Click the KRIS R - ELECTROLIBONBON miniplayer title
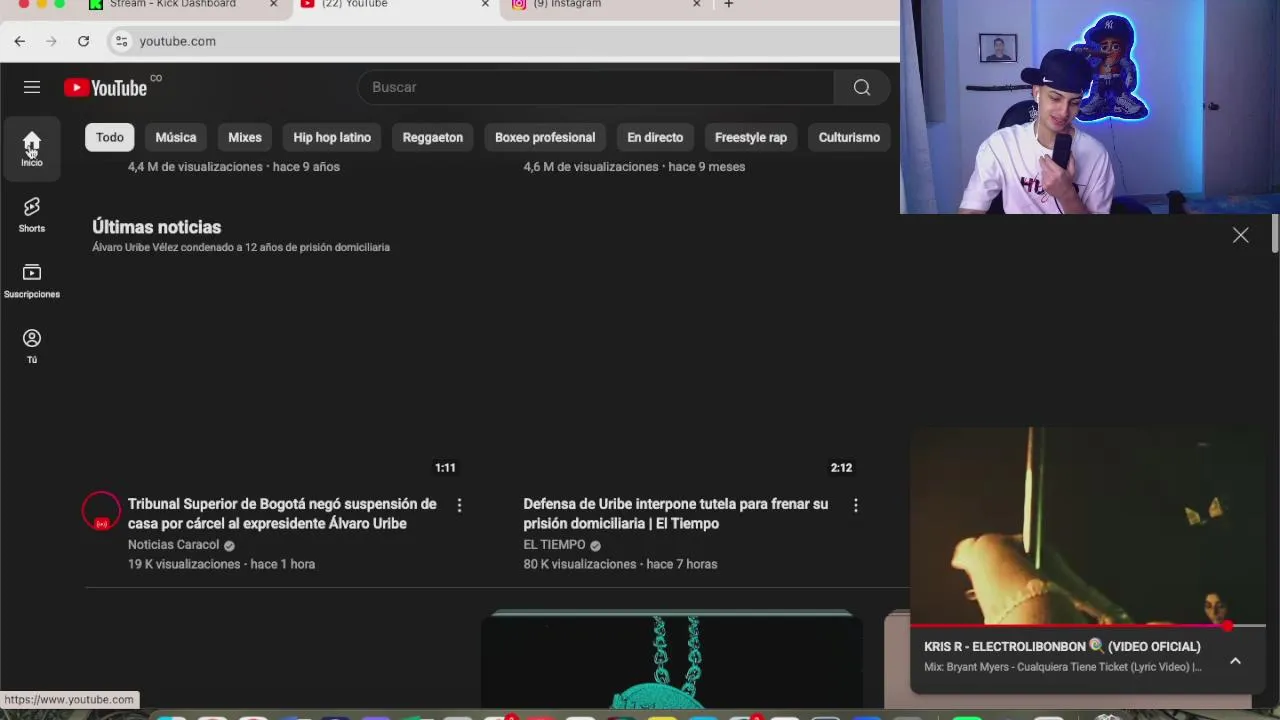Image resolution: width=1280 pixels, height=720 pixels. pos(1062,647)
